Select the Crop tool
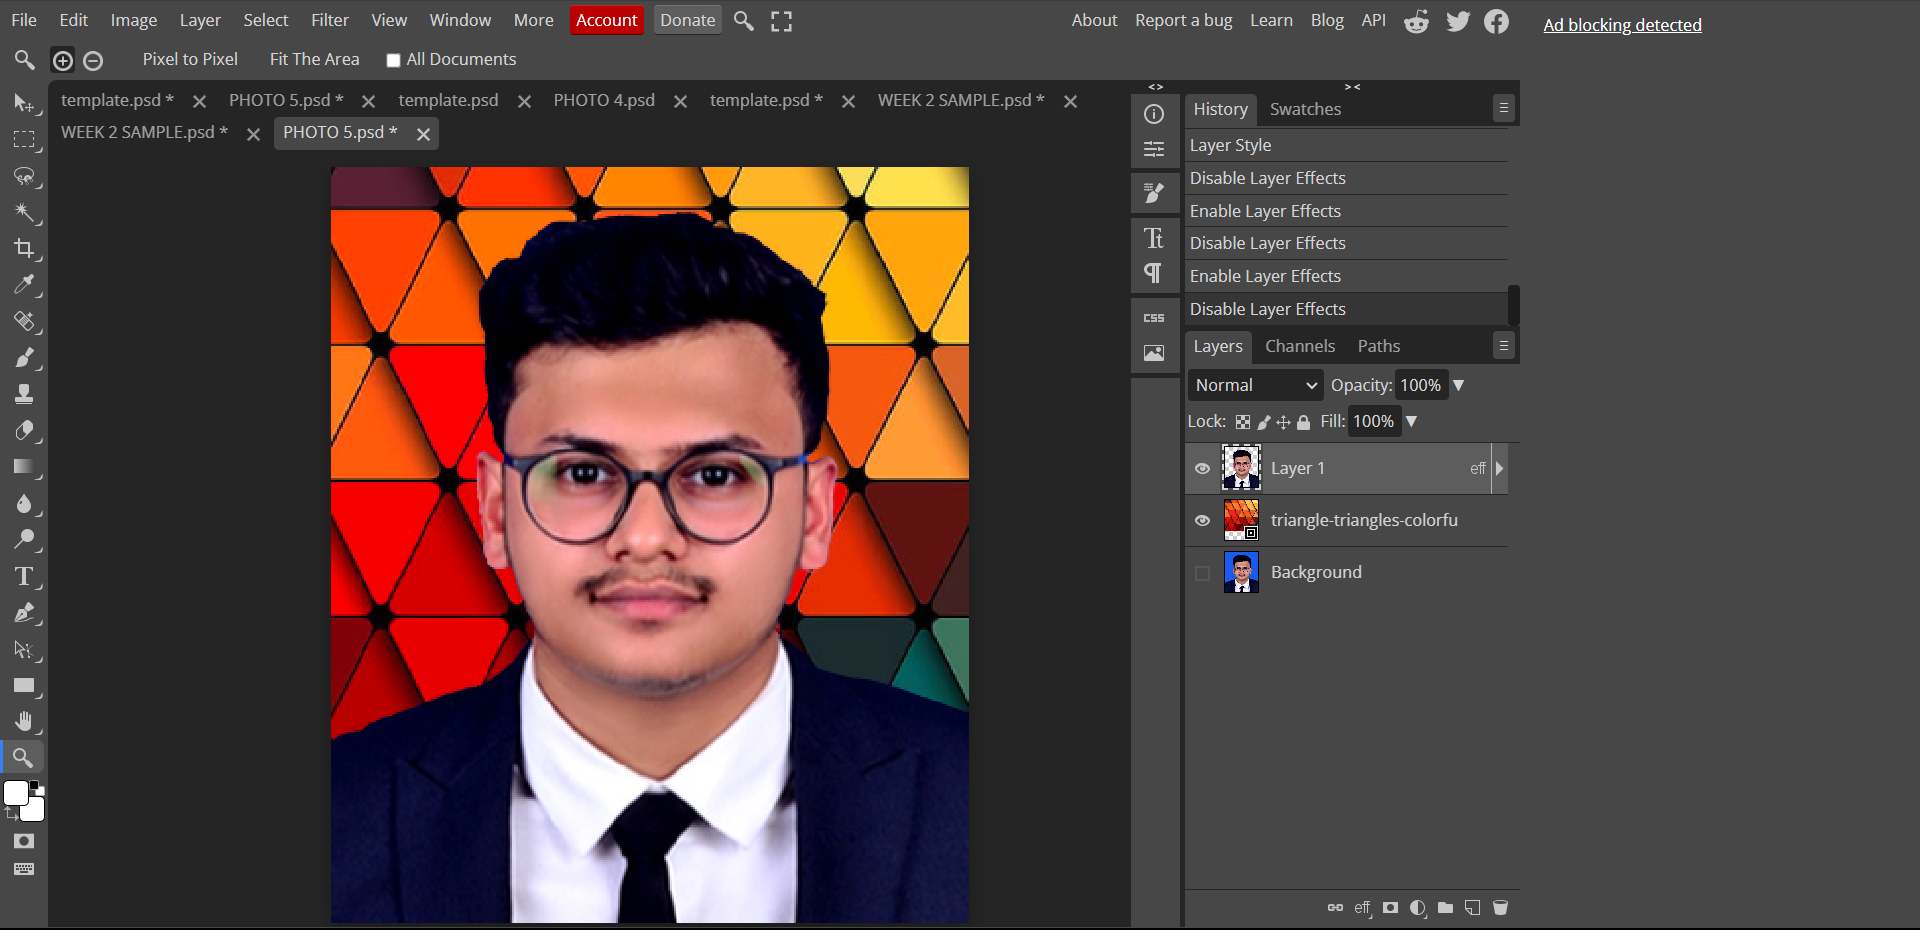The width and height of the screenshot is (1920, 930). (24, 248)
